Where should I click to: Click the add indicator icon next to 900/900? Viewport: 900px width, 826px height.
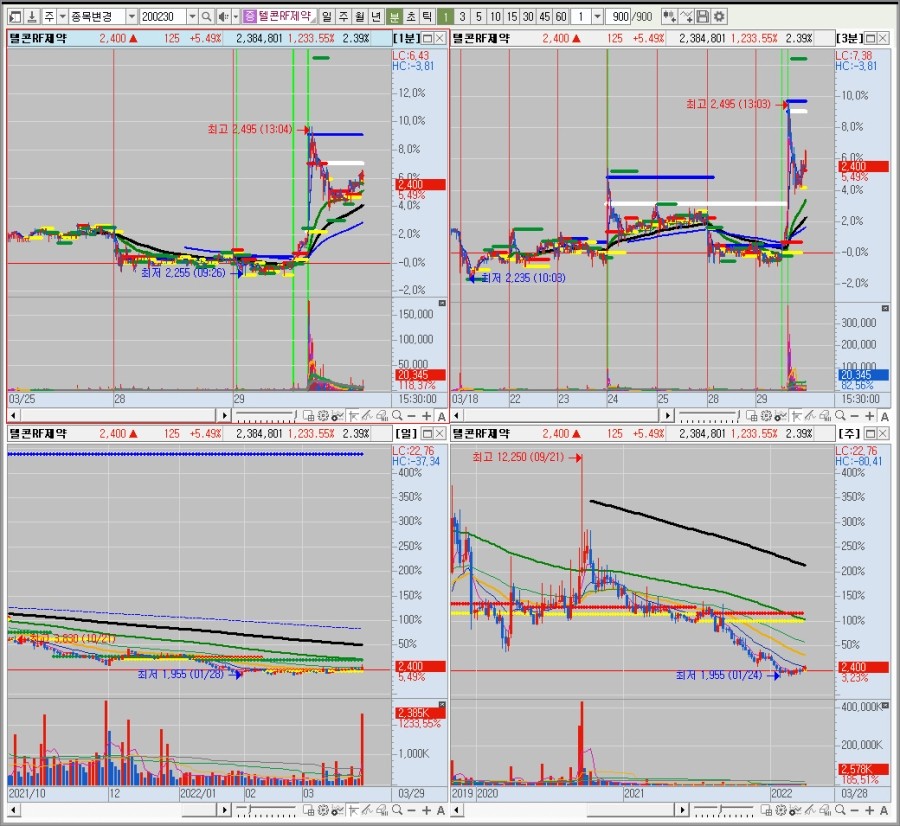pyautogui.click(x=668, y=17)
